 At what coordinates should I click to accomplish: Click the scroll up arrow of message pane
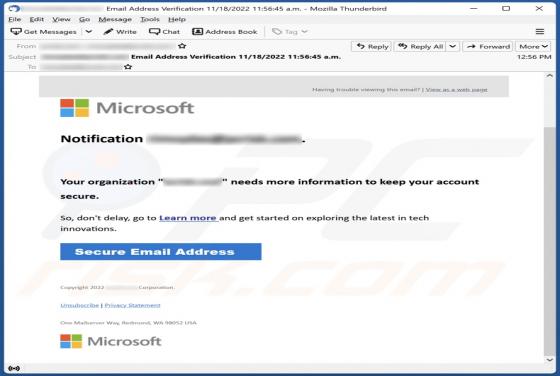pos(550,76)
